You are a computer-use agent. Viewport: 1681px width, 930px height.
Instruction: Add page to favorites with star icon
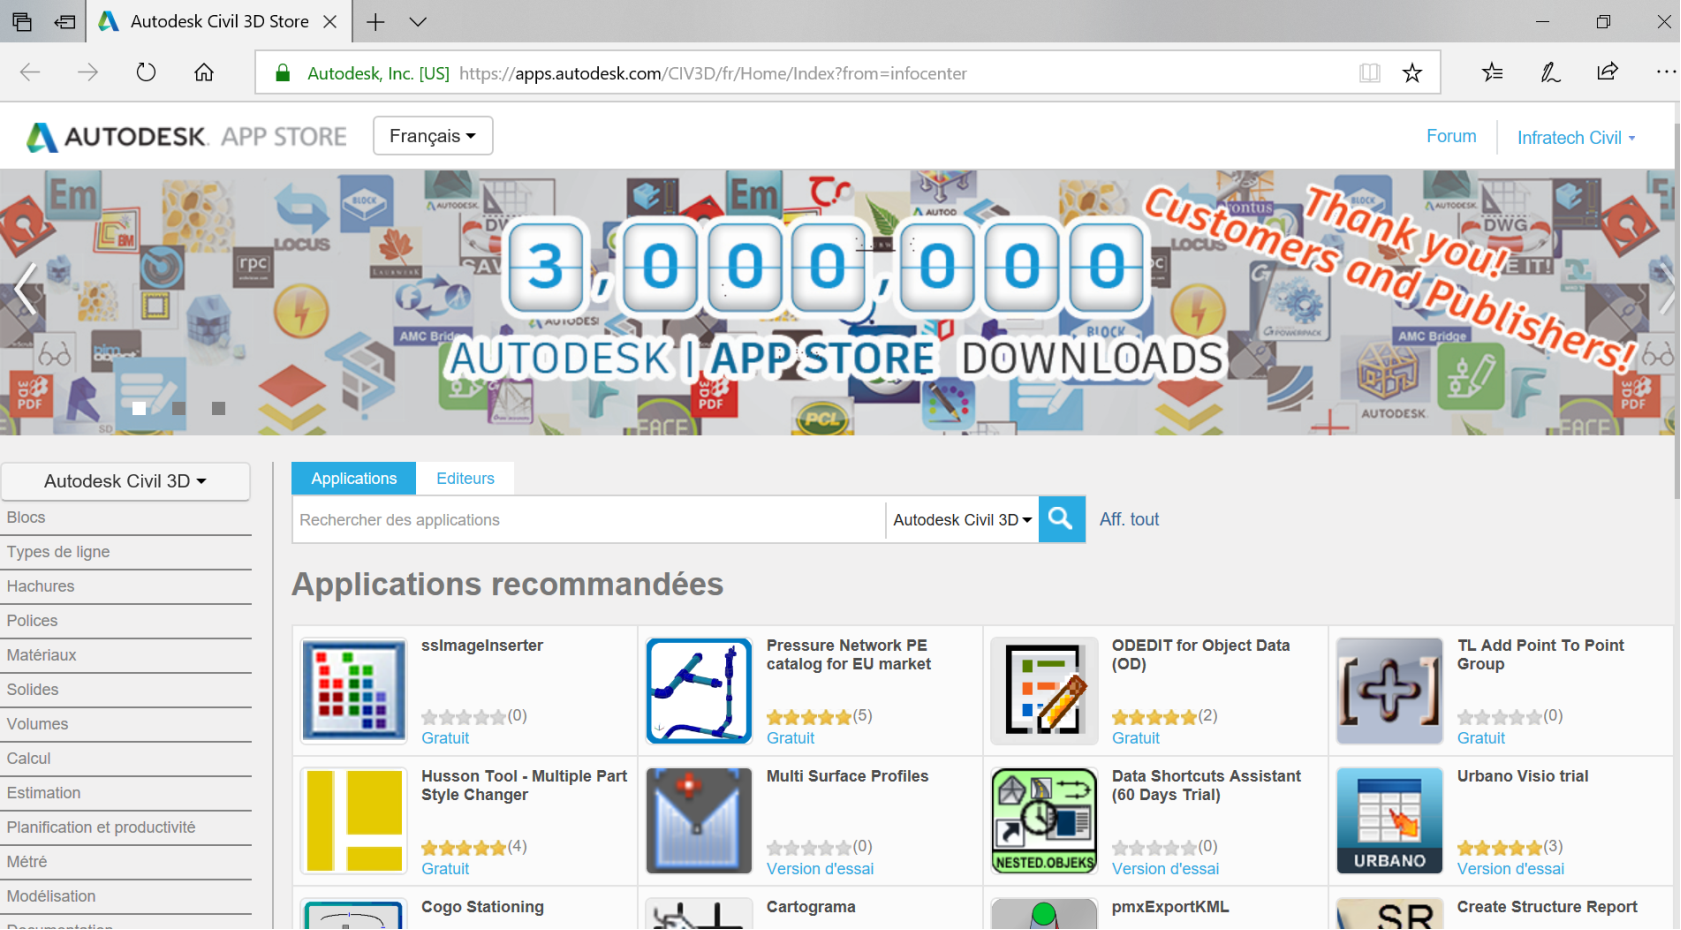click(1411, 73)
